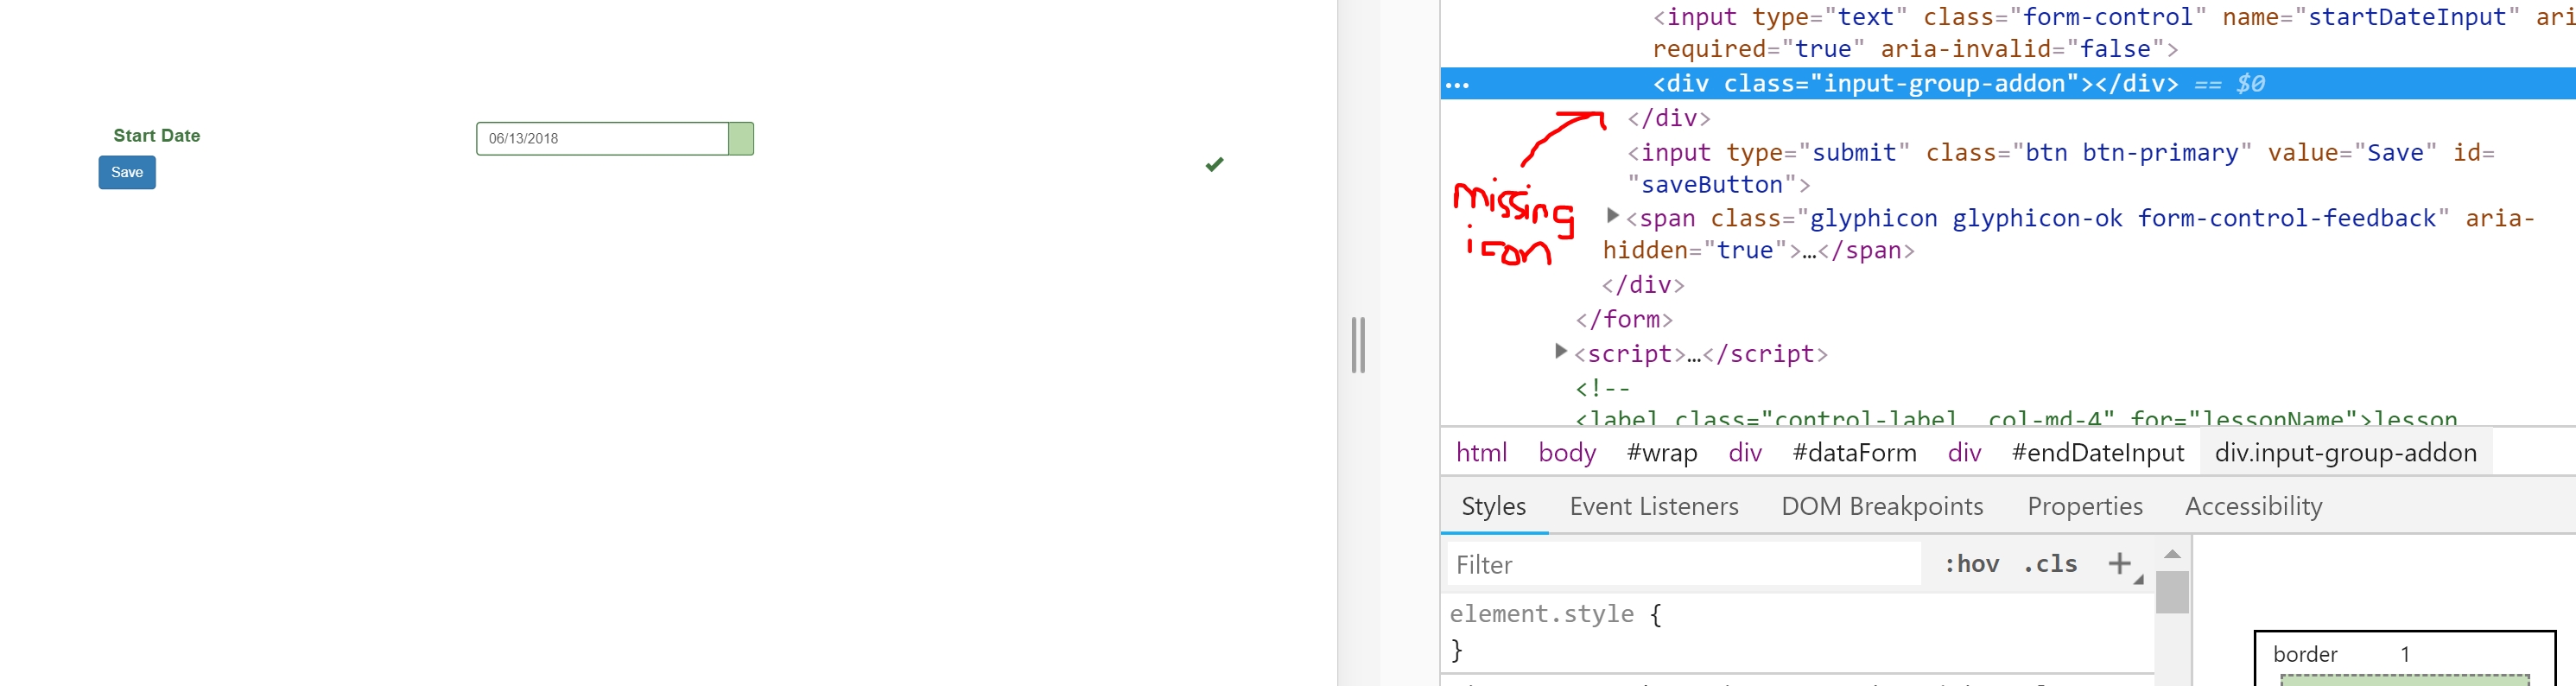Screen dimensions: 2576x686
Task: Click the green checkmark feedback icon
Action: (x=1214, y=164)
